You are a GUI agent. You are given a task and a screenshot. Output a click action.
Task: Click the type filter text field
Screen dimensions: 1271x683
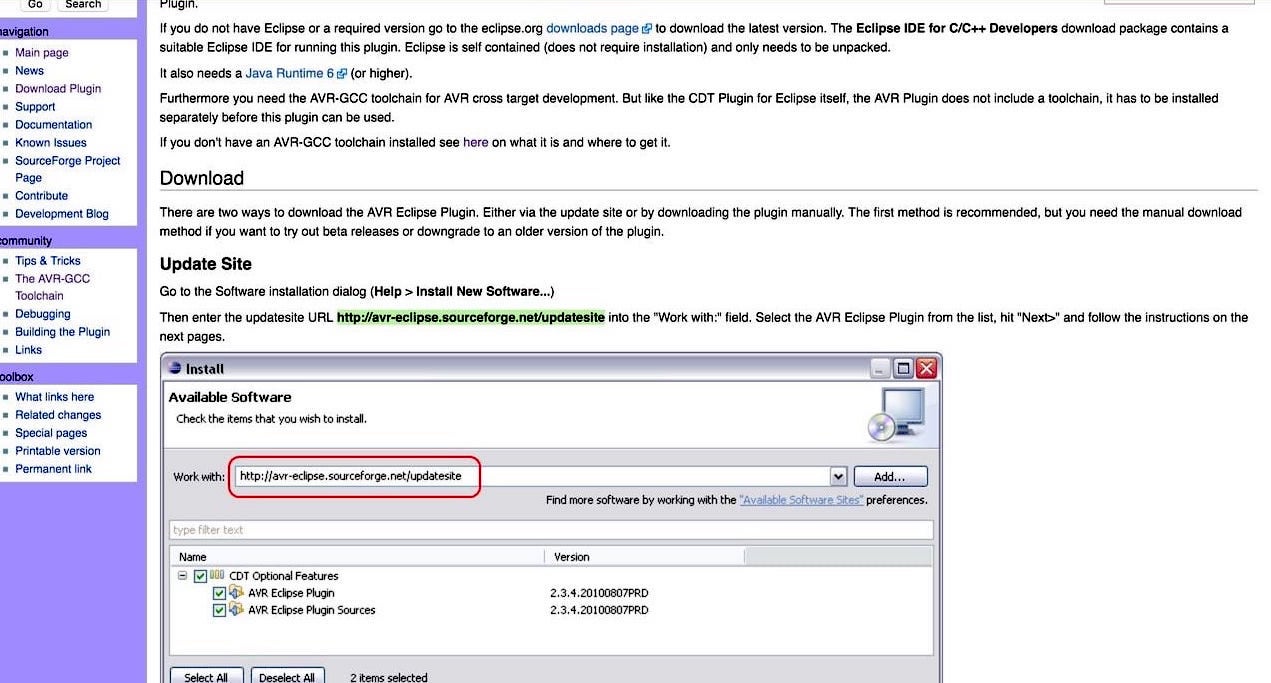click(x=551, y=530)
